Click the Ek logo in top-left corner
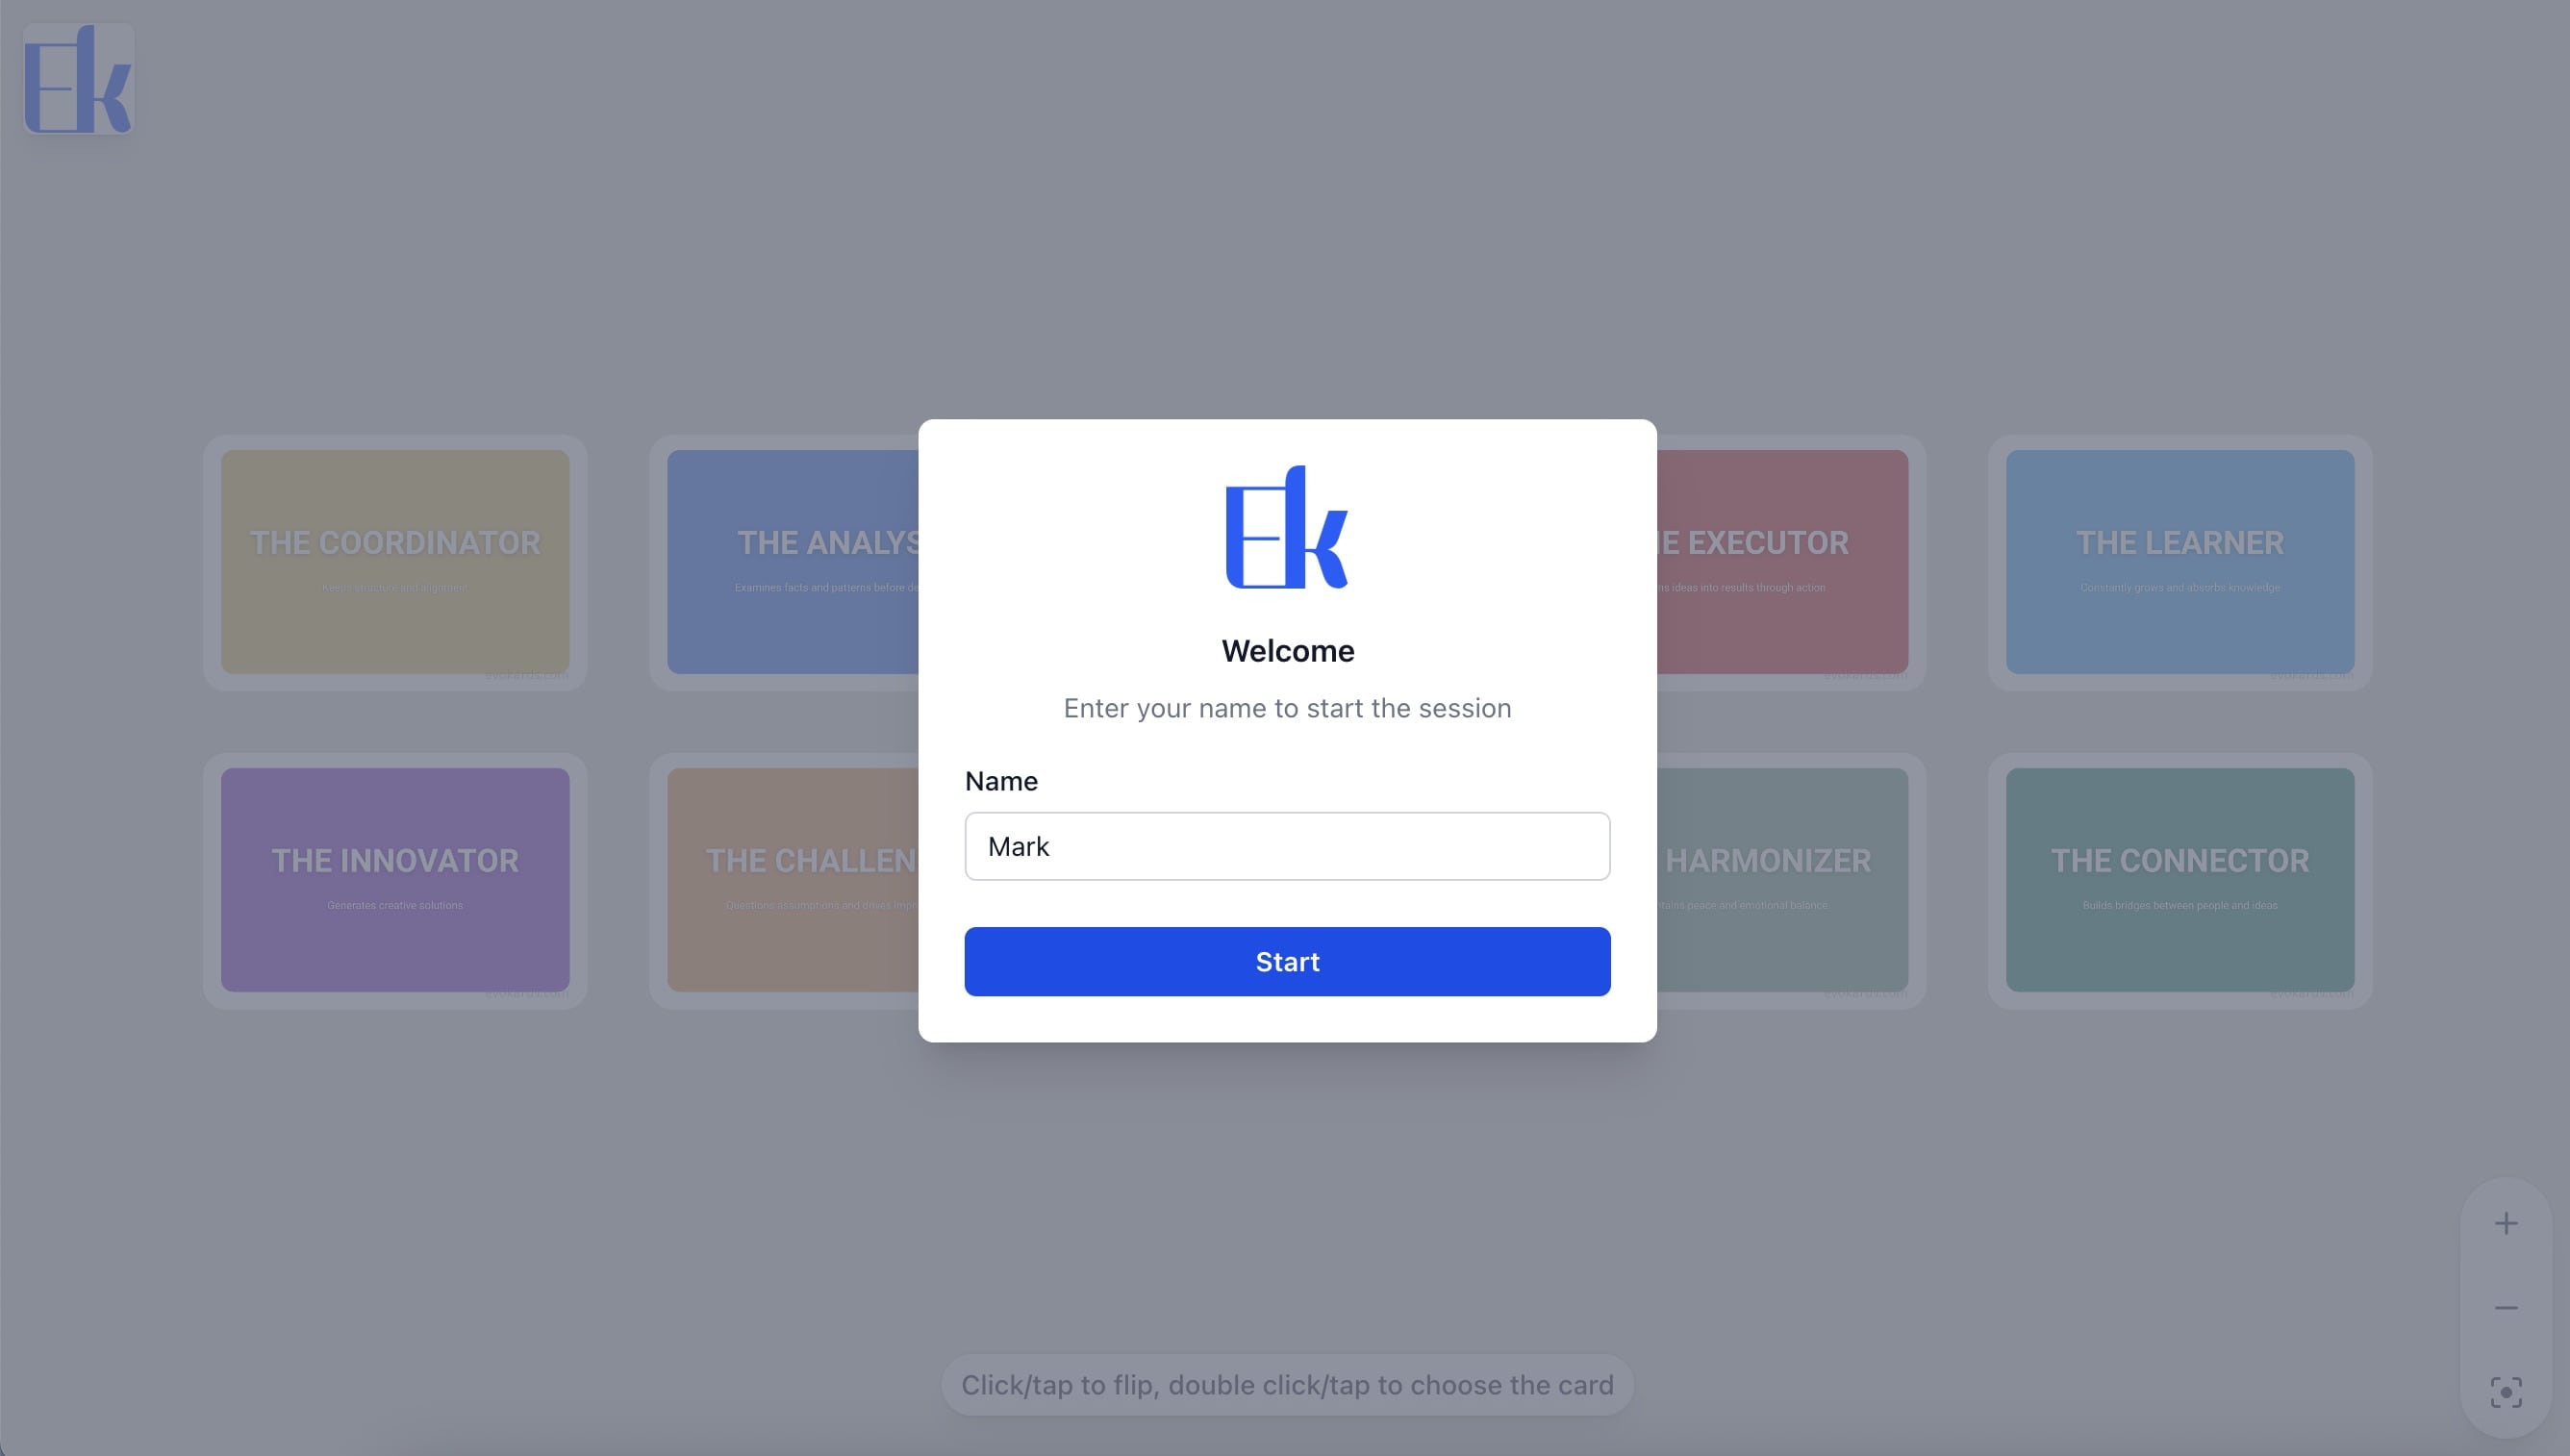The image size is (2570, 1456). click(78, 79)
